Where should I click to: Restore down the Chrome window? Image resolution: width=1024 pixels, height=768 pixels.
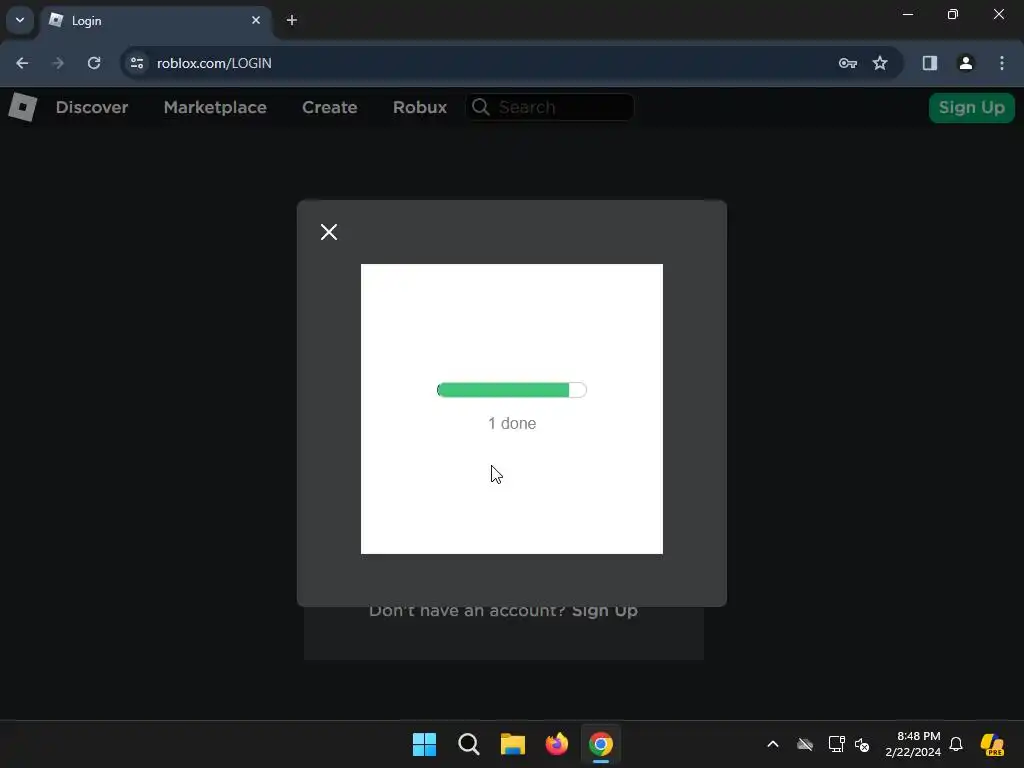coord(953,14)
